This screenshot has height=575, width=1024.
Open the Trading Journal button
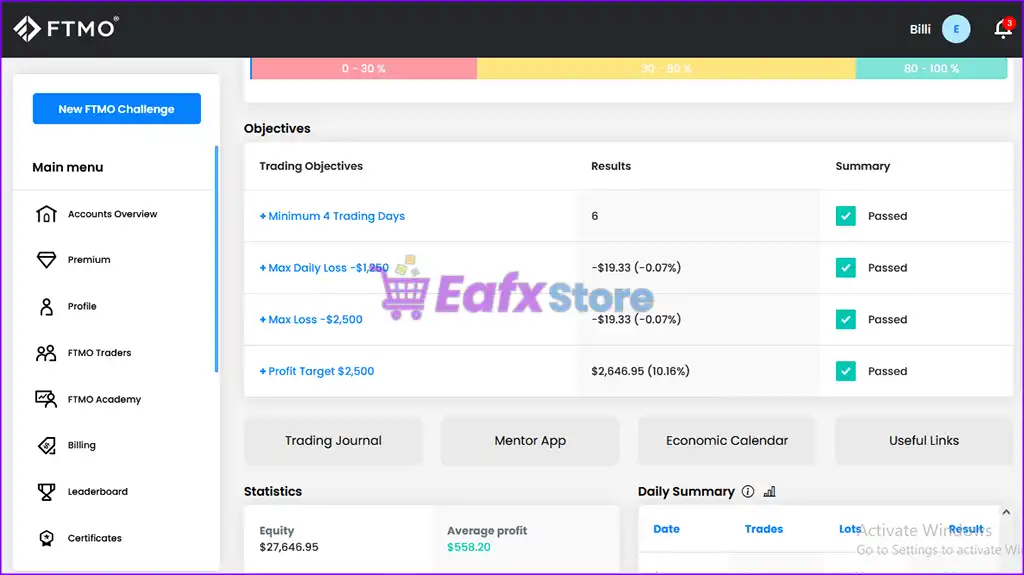pos(333,440)
